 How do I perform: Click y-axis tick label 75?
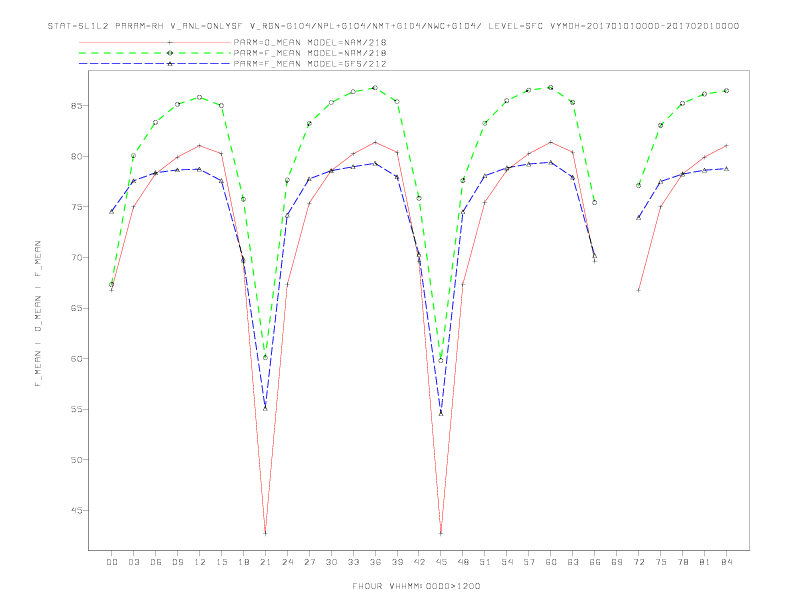tap(77, 207)
